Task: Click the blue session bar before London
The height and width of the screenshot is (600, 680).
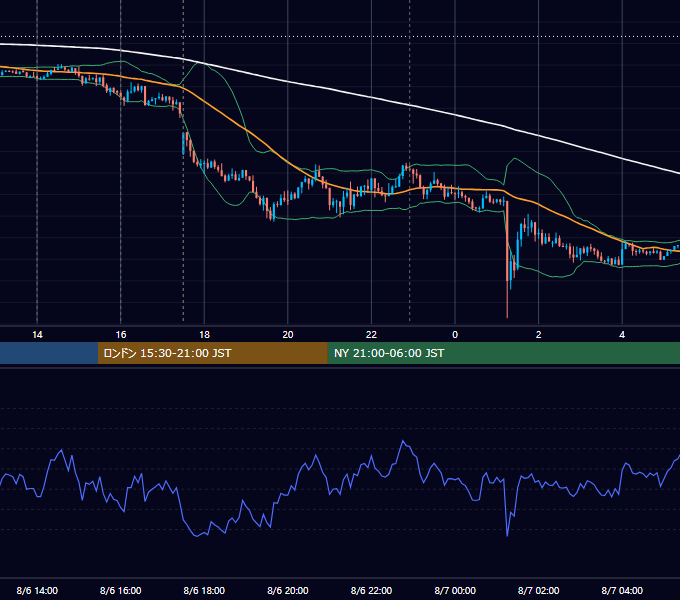Action: point(49,353)
